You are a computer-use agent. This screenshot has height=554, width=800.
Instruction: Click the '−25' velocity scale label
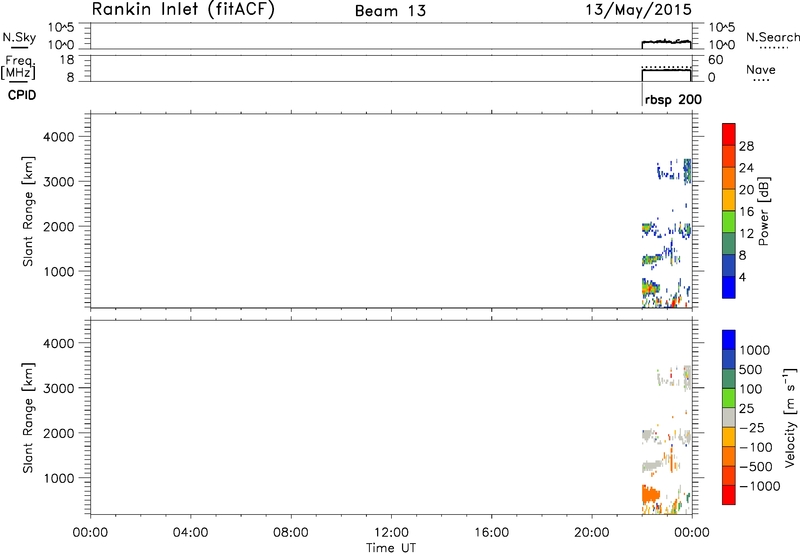tap(751, 427)
